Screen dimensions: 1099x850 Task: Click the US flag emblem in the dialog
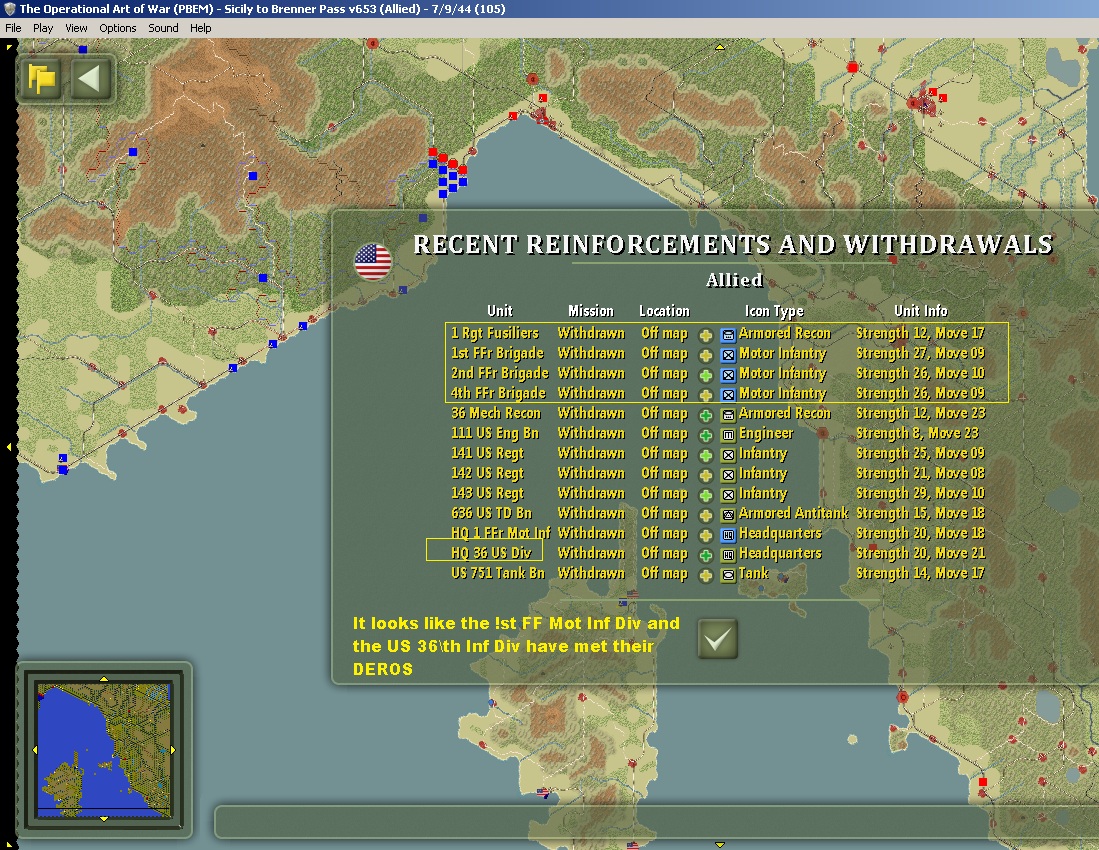[373, 261]
